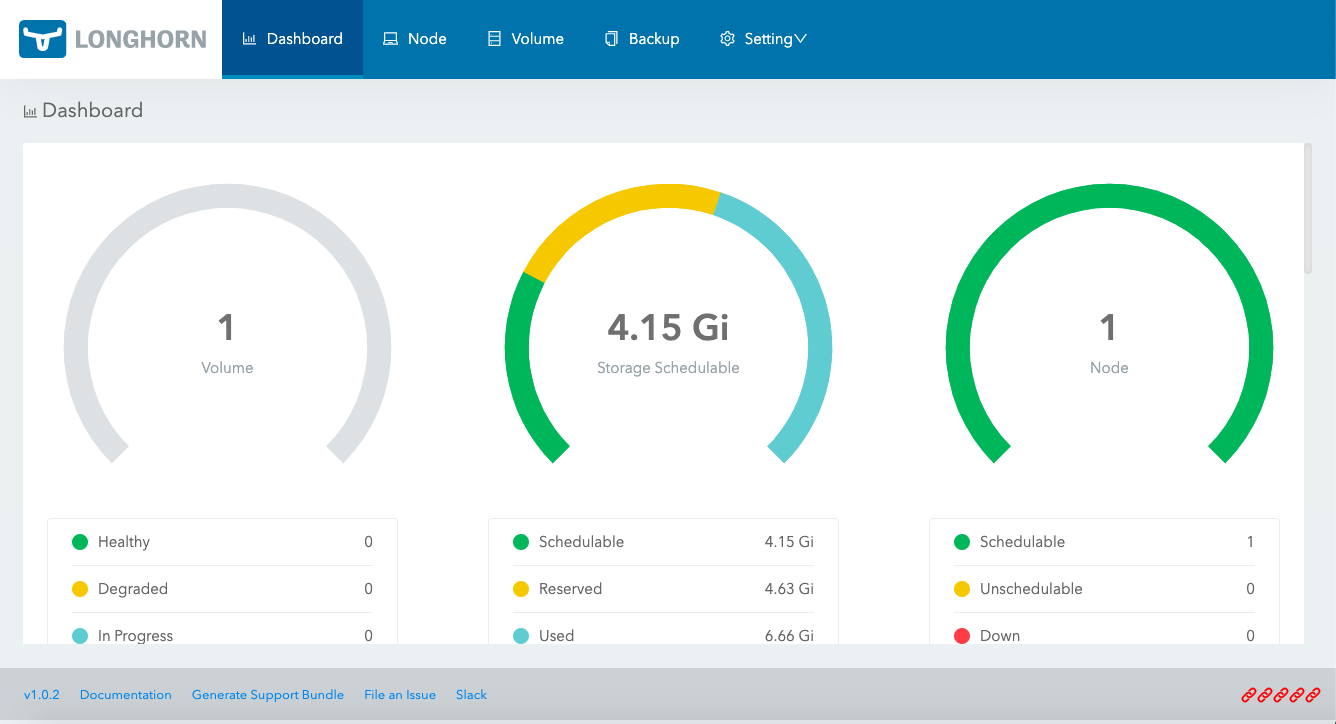Click the chart icon beside the Dashboard heading

click(x=29, y=111)
